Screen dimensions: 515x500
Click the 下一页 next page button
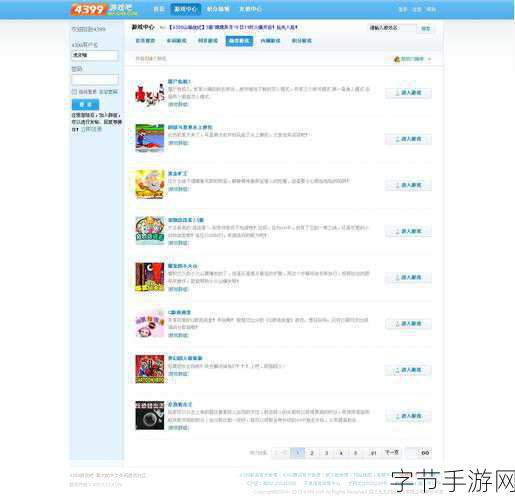pos(392,452)
